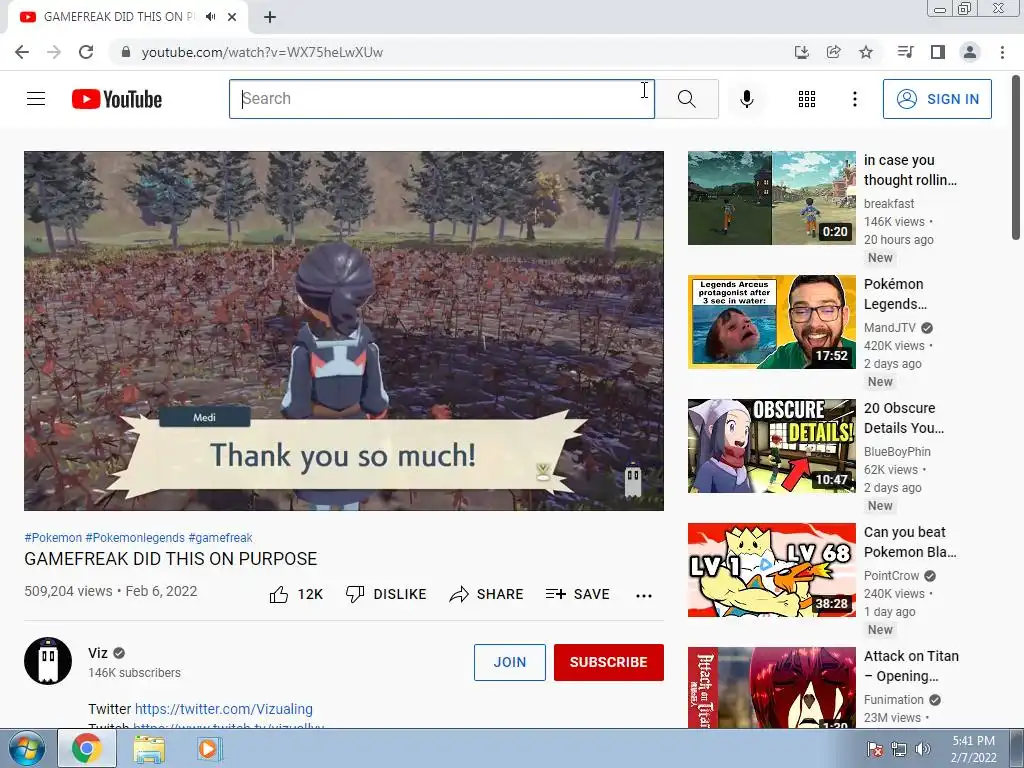Viewport: 1024px width, 768px height.
Task: Share the video
Action: pyautogui.click(x=487, y=594)
